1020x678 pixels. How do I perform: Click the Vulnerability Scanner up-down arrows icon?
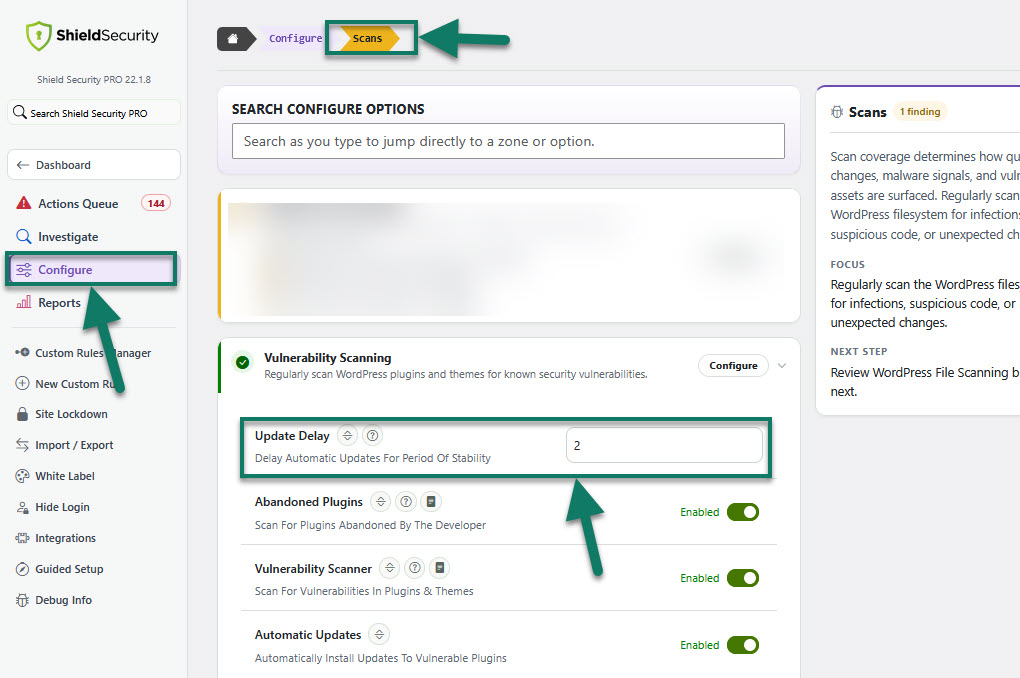[x=390, y=568]
